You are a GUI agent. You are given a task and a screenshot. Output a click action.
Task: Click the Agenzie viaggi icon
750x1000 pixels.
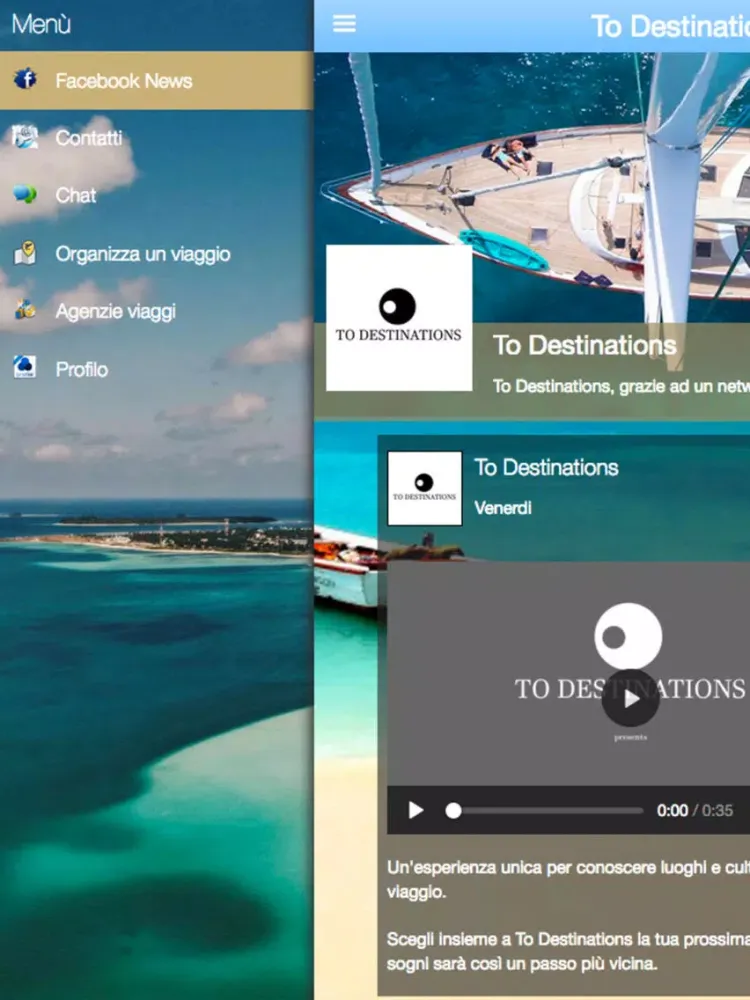[25, 311]
